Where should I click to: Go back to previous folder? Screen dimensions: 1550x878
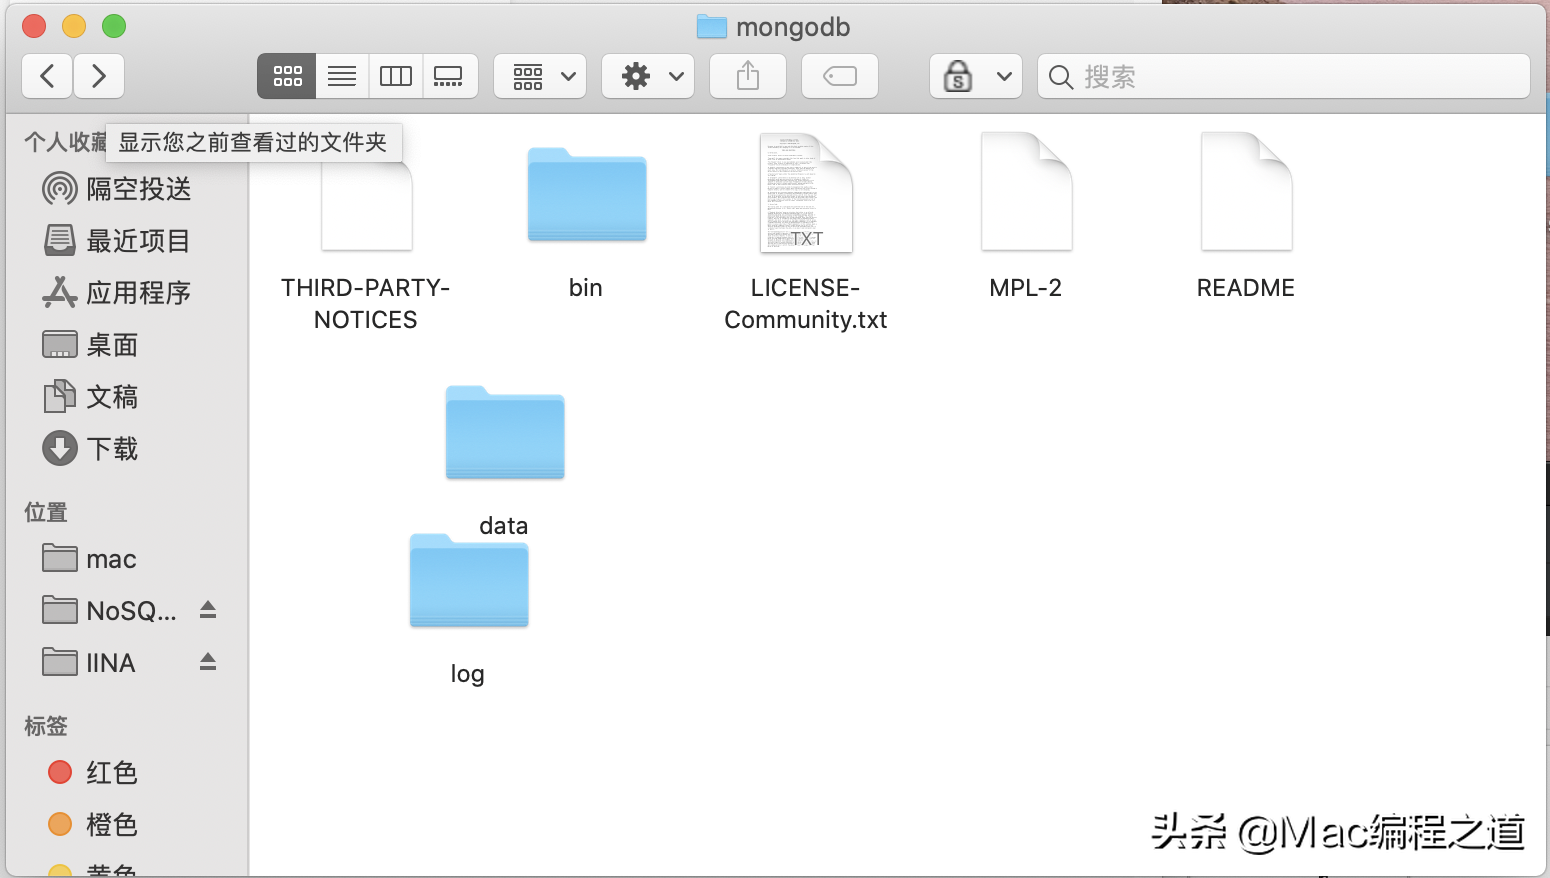click(47, 76)
